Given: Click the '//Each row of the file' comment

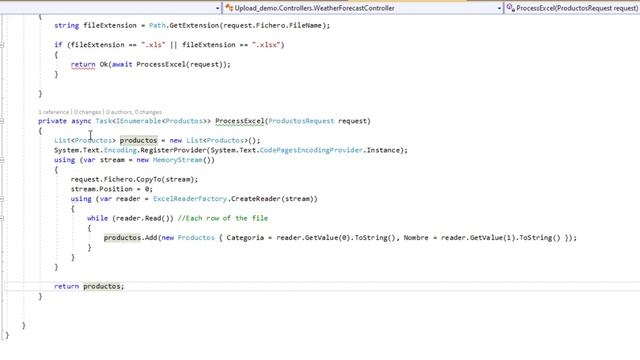Looking at the screenshot, I should [x=223, y=218].
